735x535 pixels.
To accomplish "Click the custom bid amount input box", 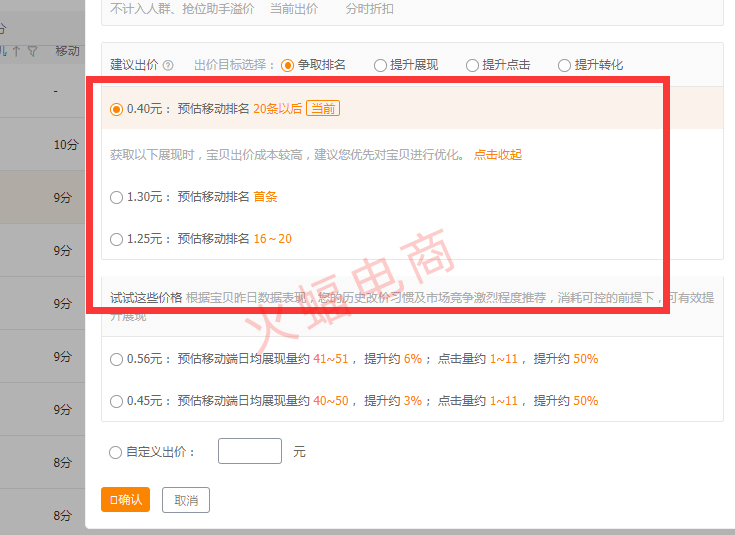I will pyautogui.click(x=249, y=451).
